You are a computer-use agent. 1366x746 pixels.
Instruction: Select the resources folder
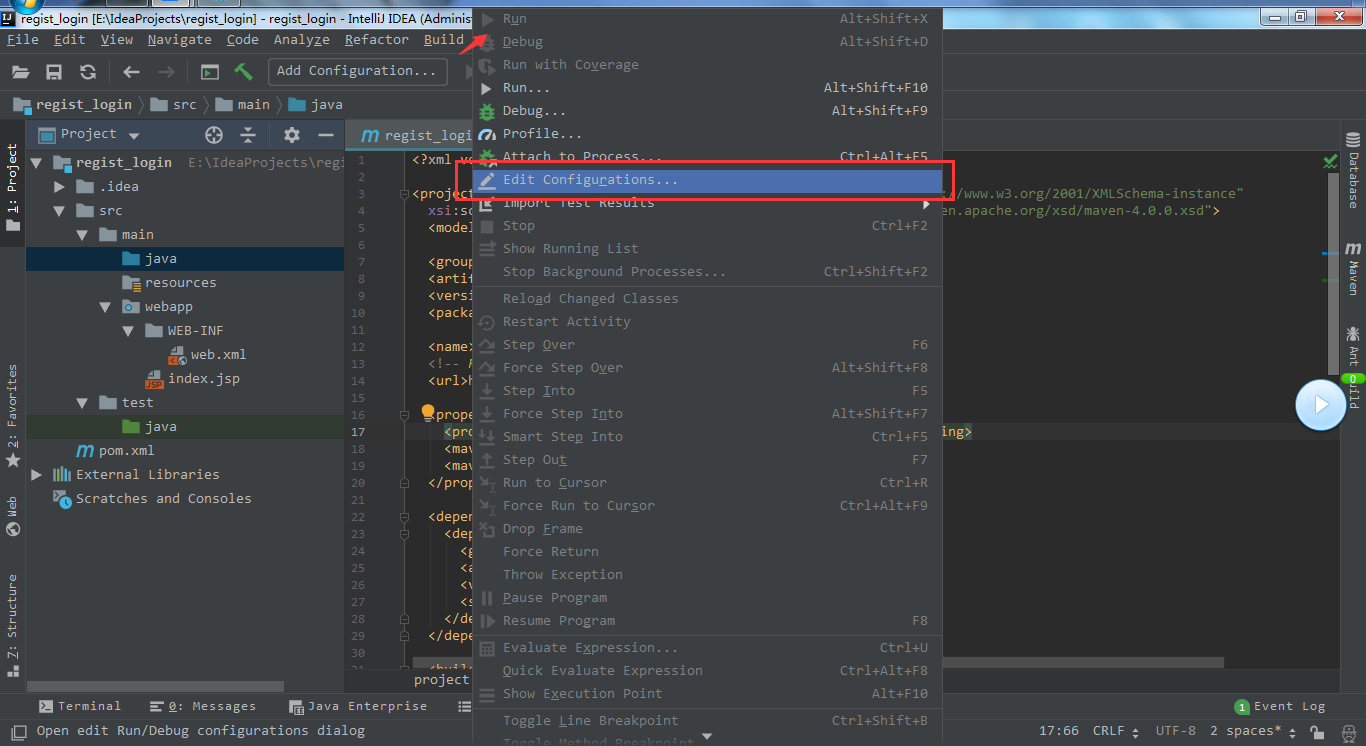(x=169, y=282)
